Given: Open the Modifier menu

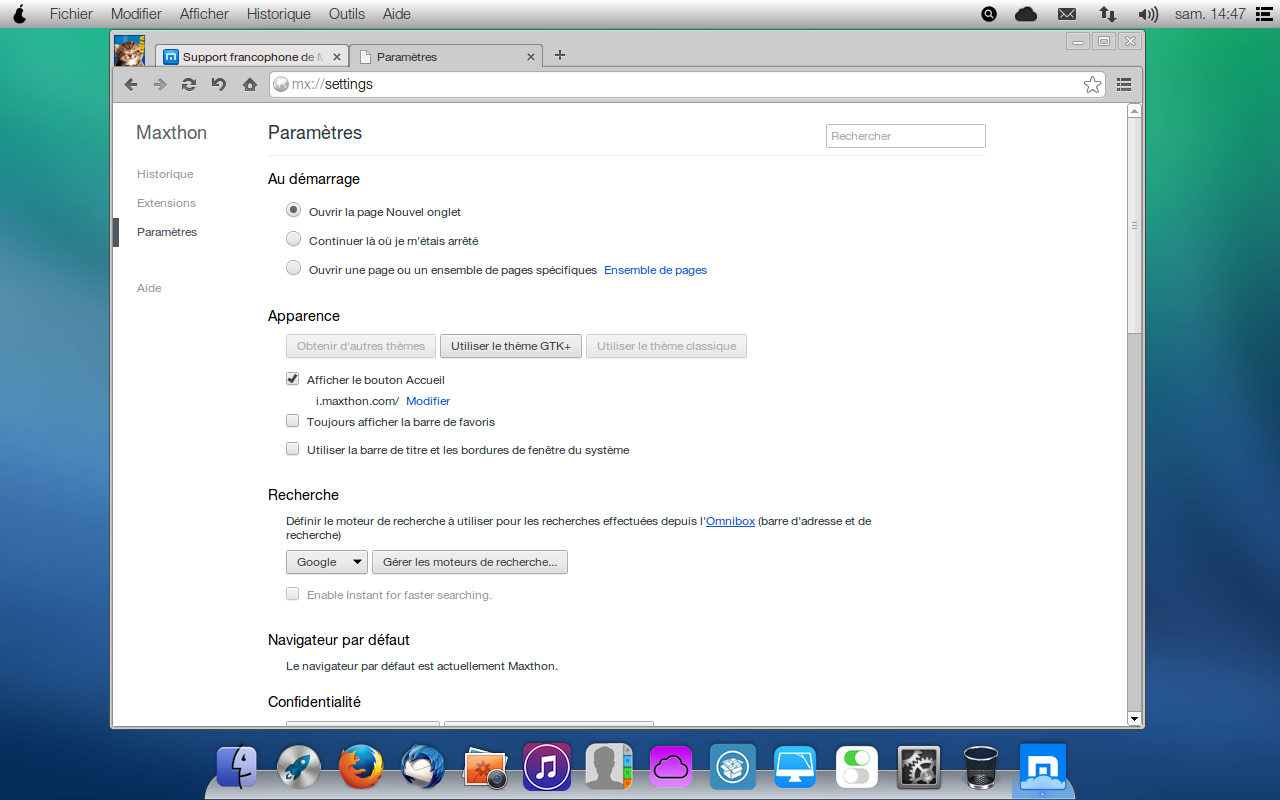Looking at the screenshot, I should 136,14.
